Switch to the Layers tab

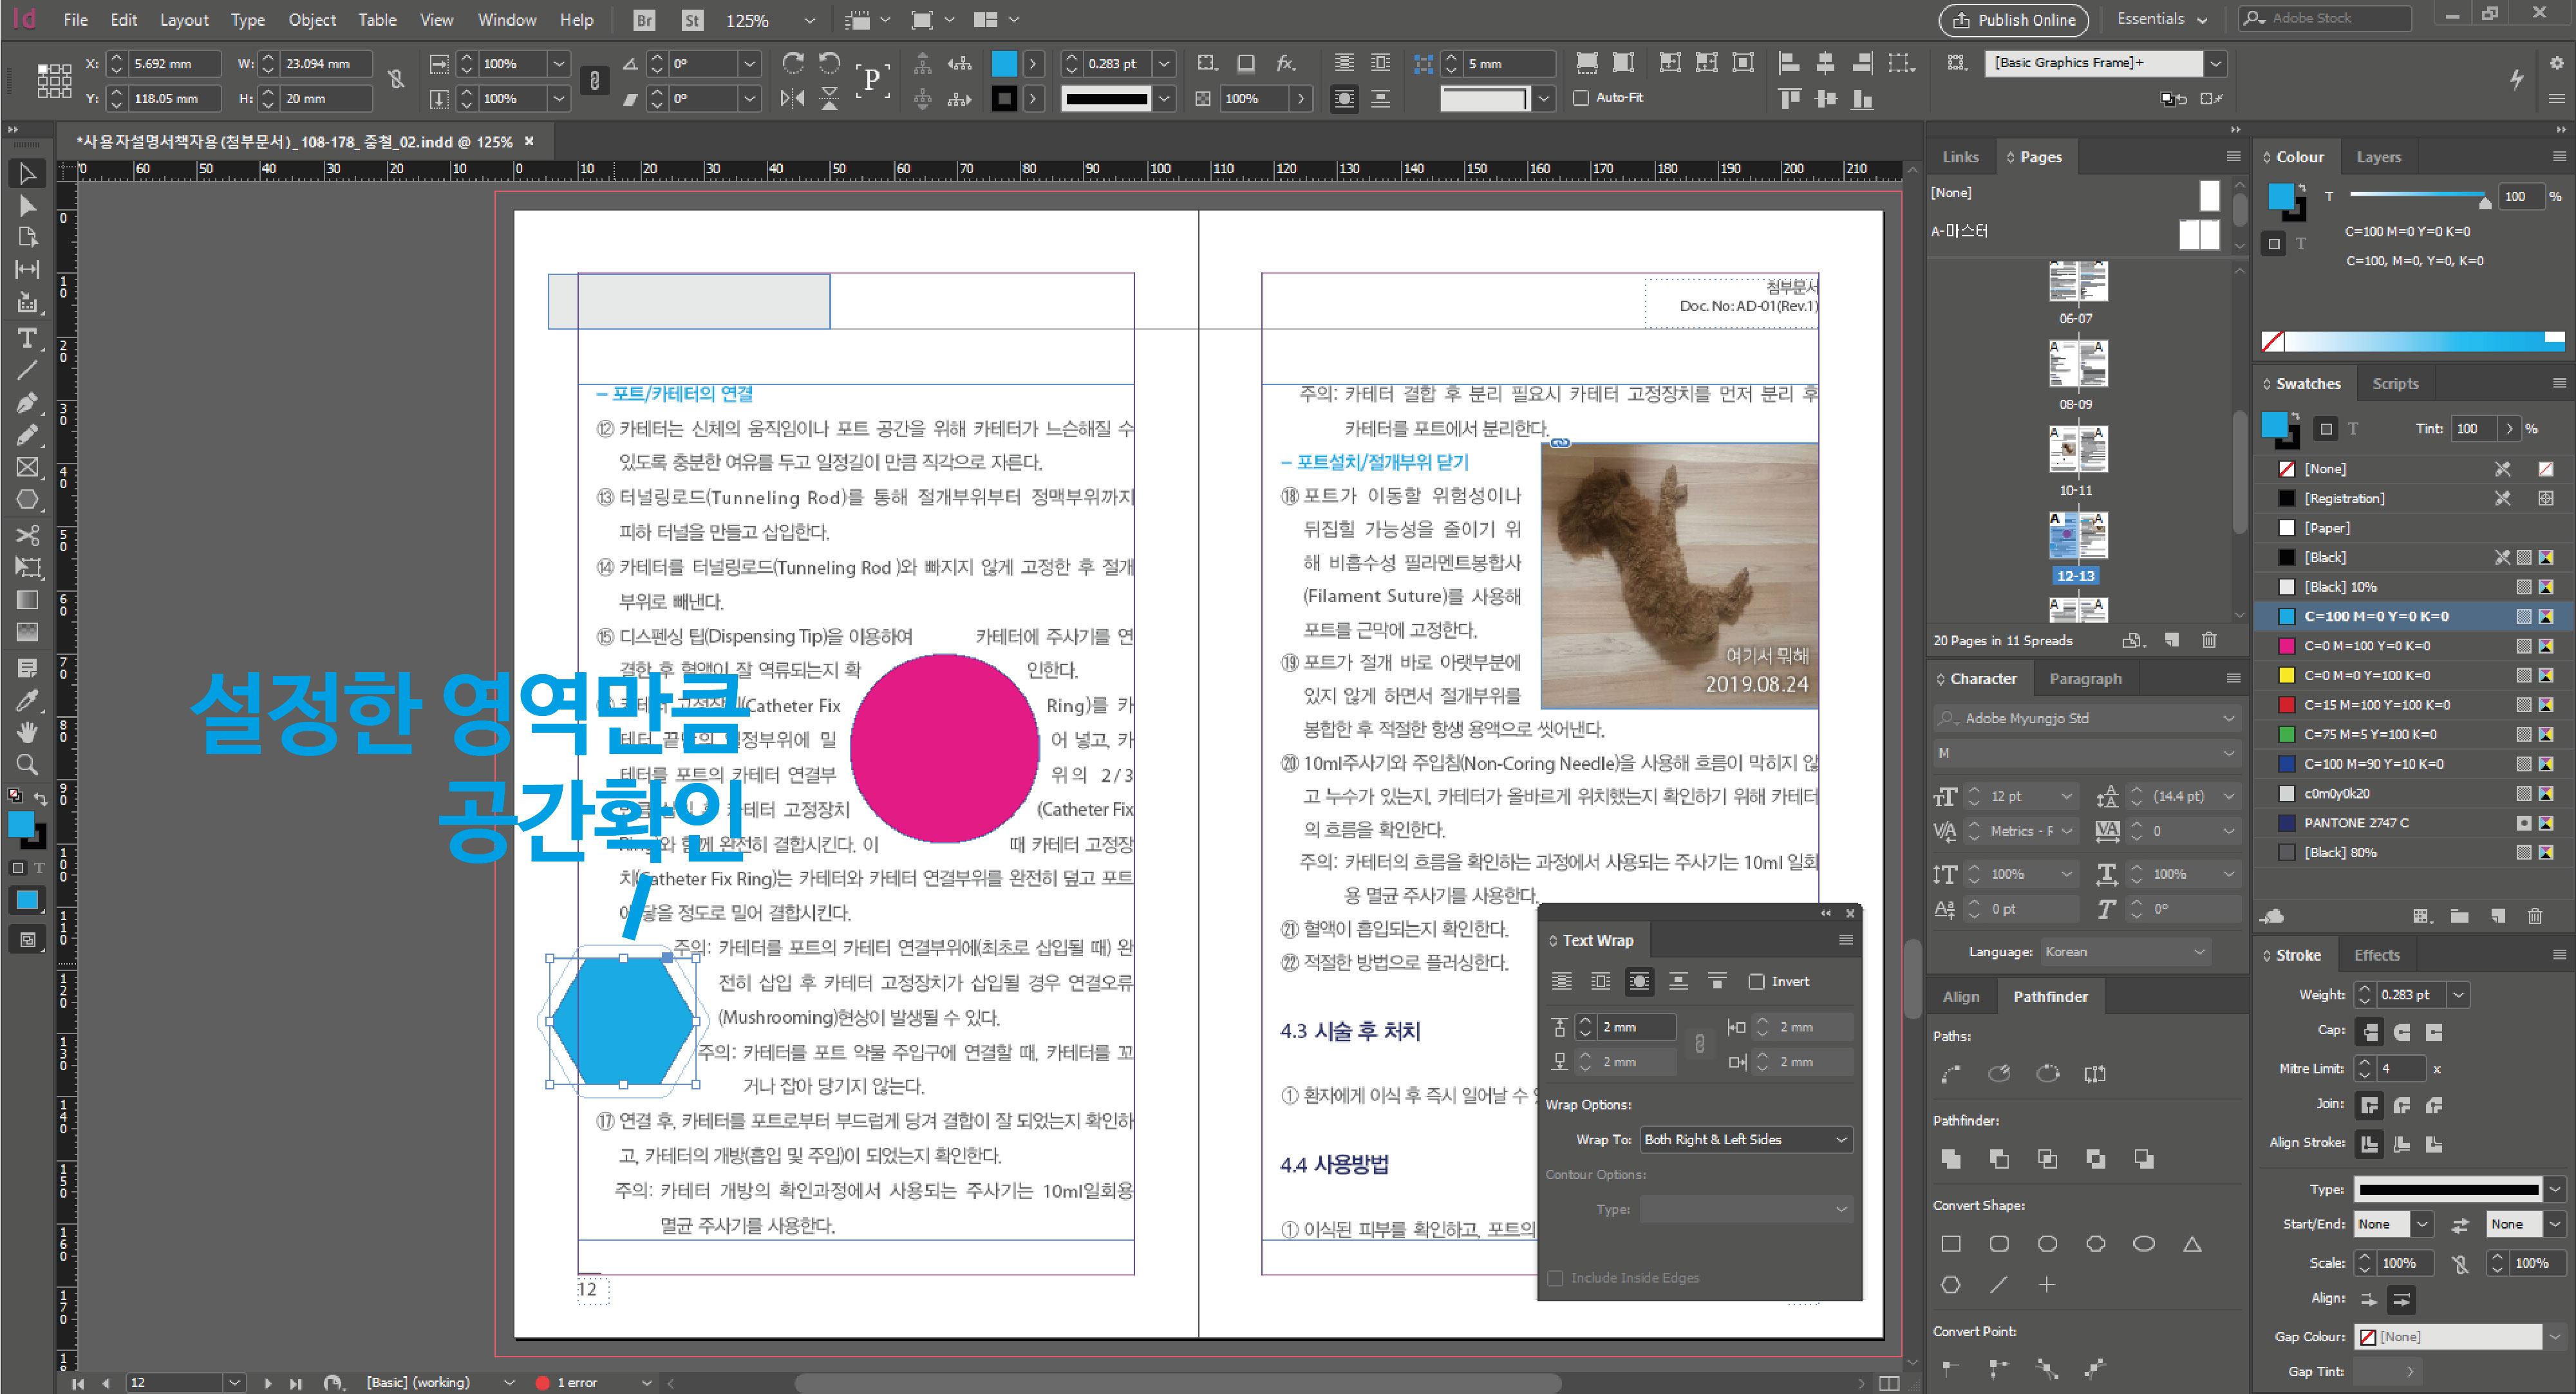(2378, 157)
